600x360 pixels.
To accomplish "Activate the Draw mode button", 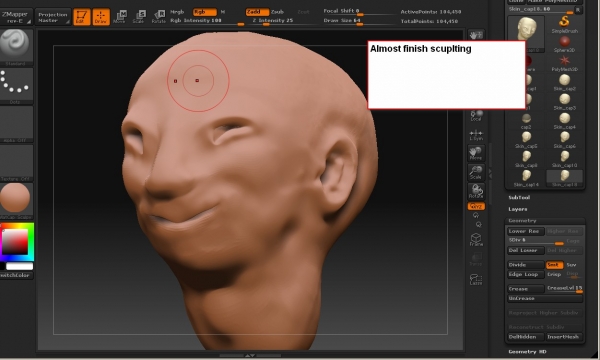I will pyautogui.click(x=101, y=16).
